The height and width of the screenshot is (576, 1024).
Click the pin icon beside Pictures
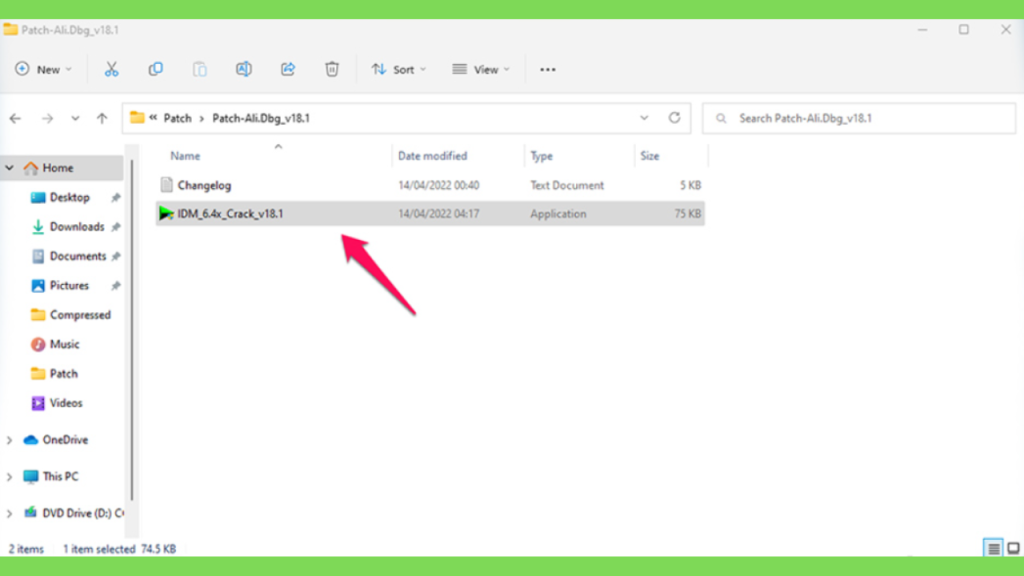[116, 285]
